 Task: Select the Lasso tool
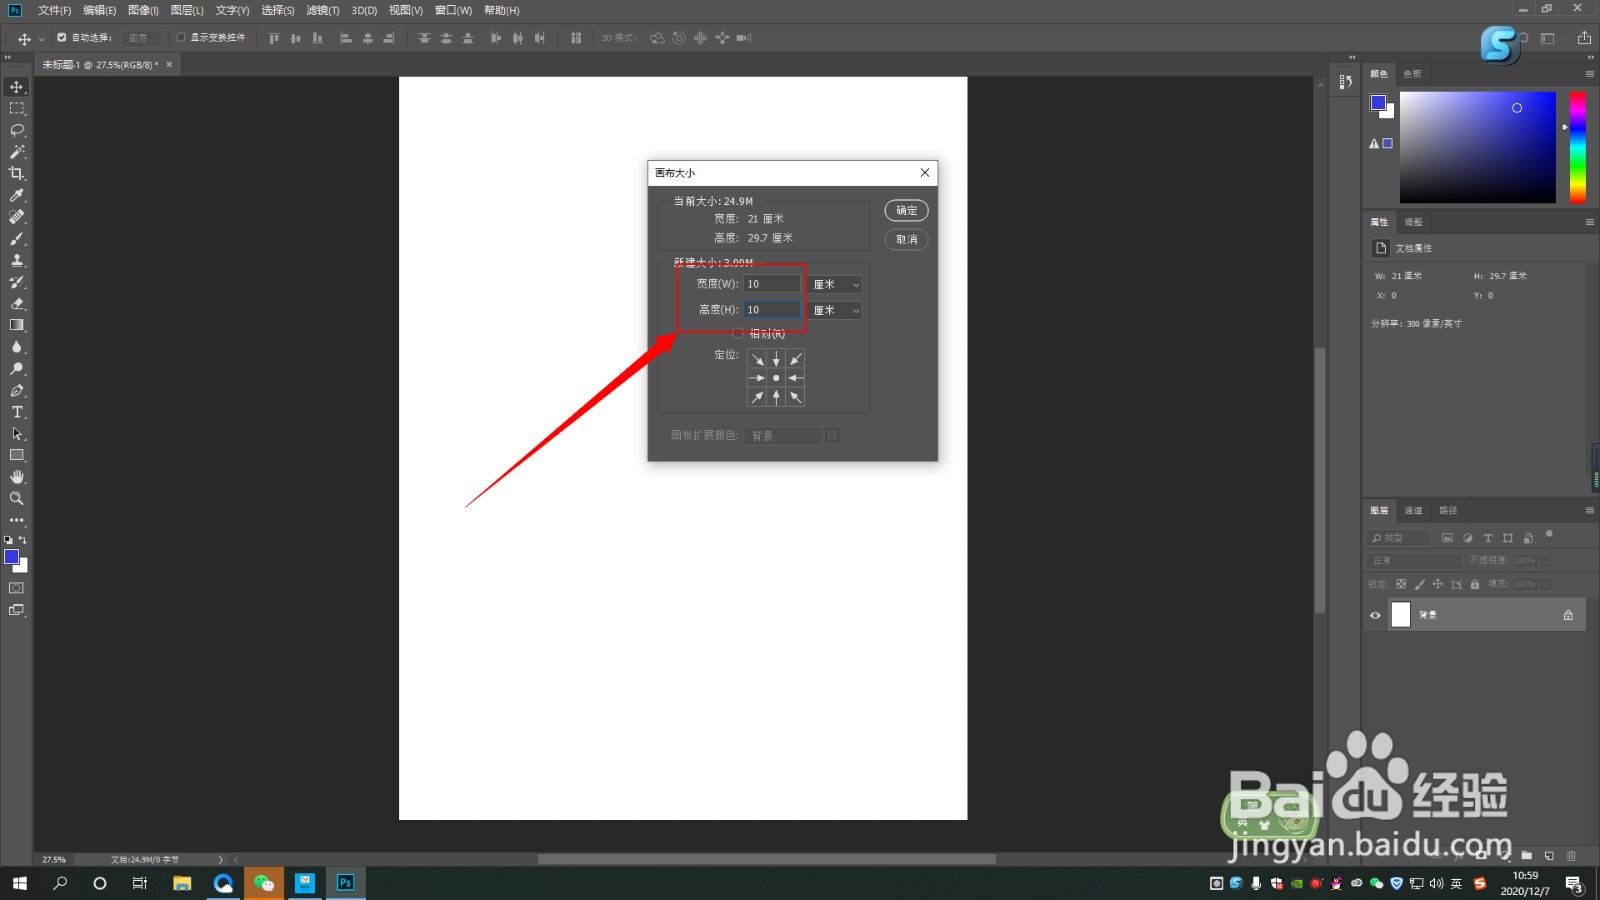(x=17, y=130)
